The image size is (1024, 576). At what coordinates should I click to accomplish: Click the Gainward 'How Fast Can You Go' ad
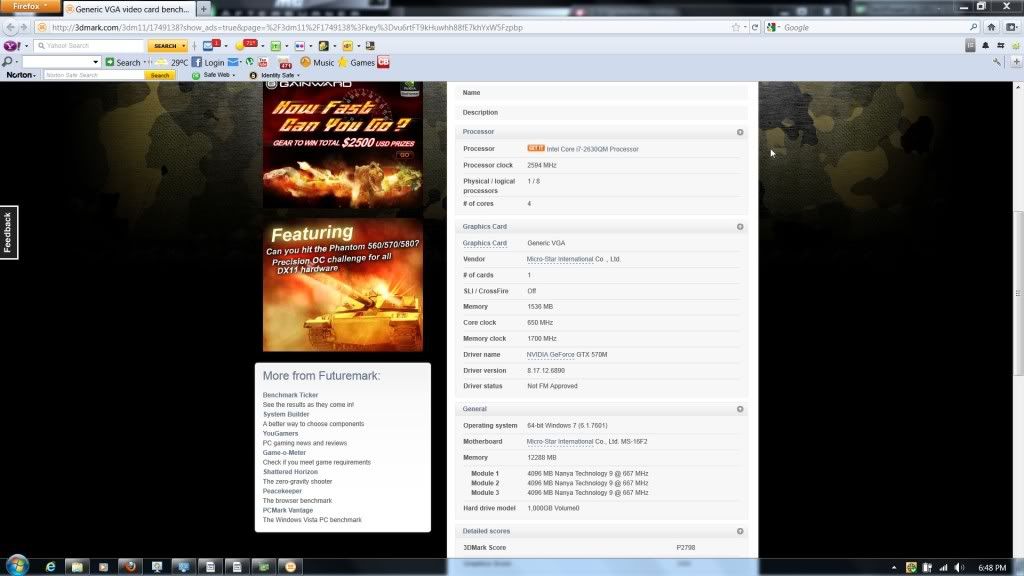pyautogui.click(x=343, y=145)
